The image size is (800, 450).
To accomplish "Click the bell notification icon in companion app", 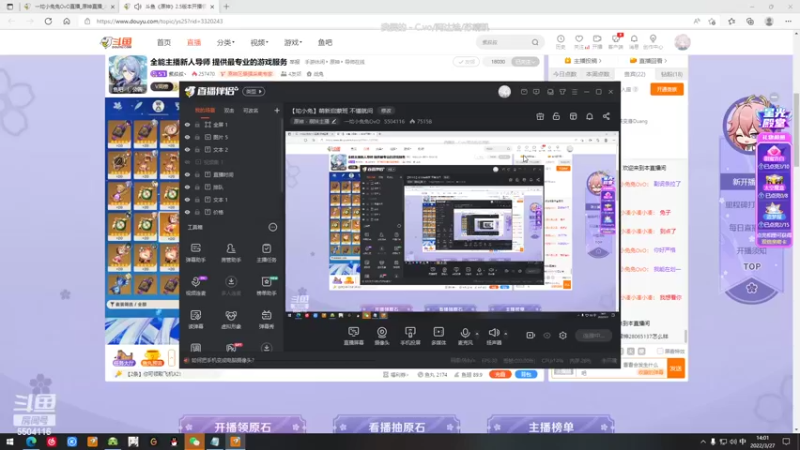I will click(x=589, y=116).
